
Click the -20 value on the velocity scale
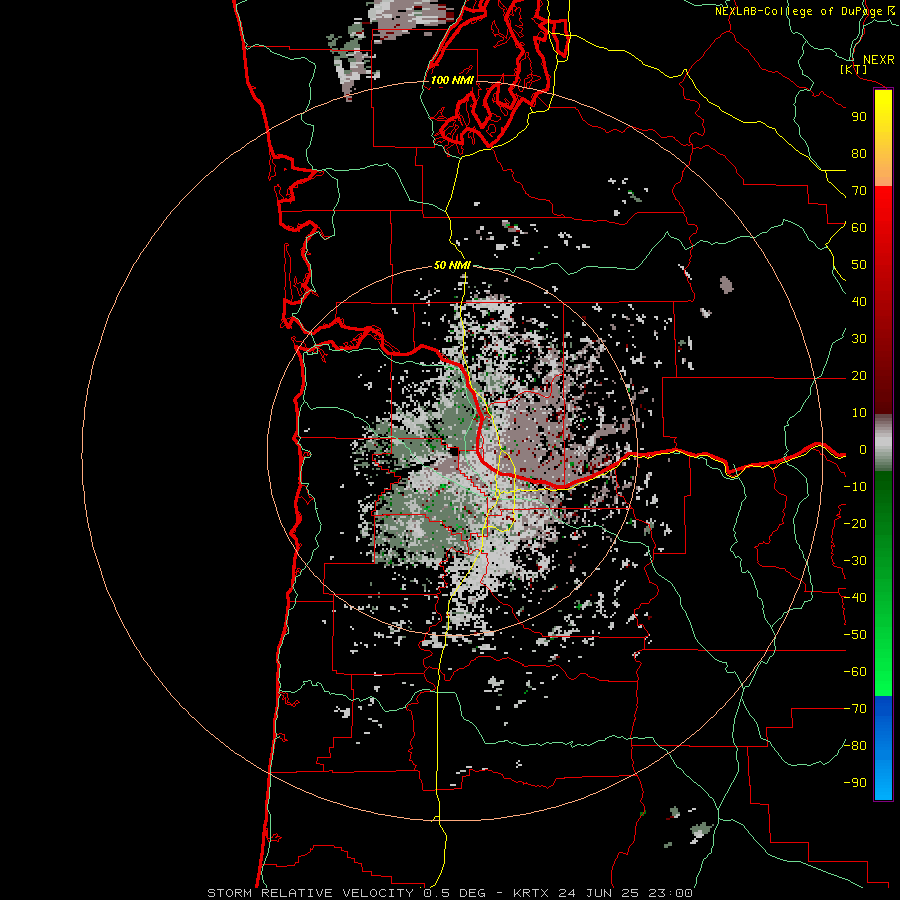(x=855, y=524)
